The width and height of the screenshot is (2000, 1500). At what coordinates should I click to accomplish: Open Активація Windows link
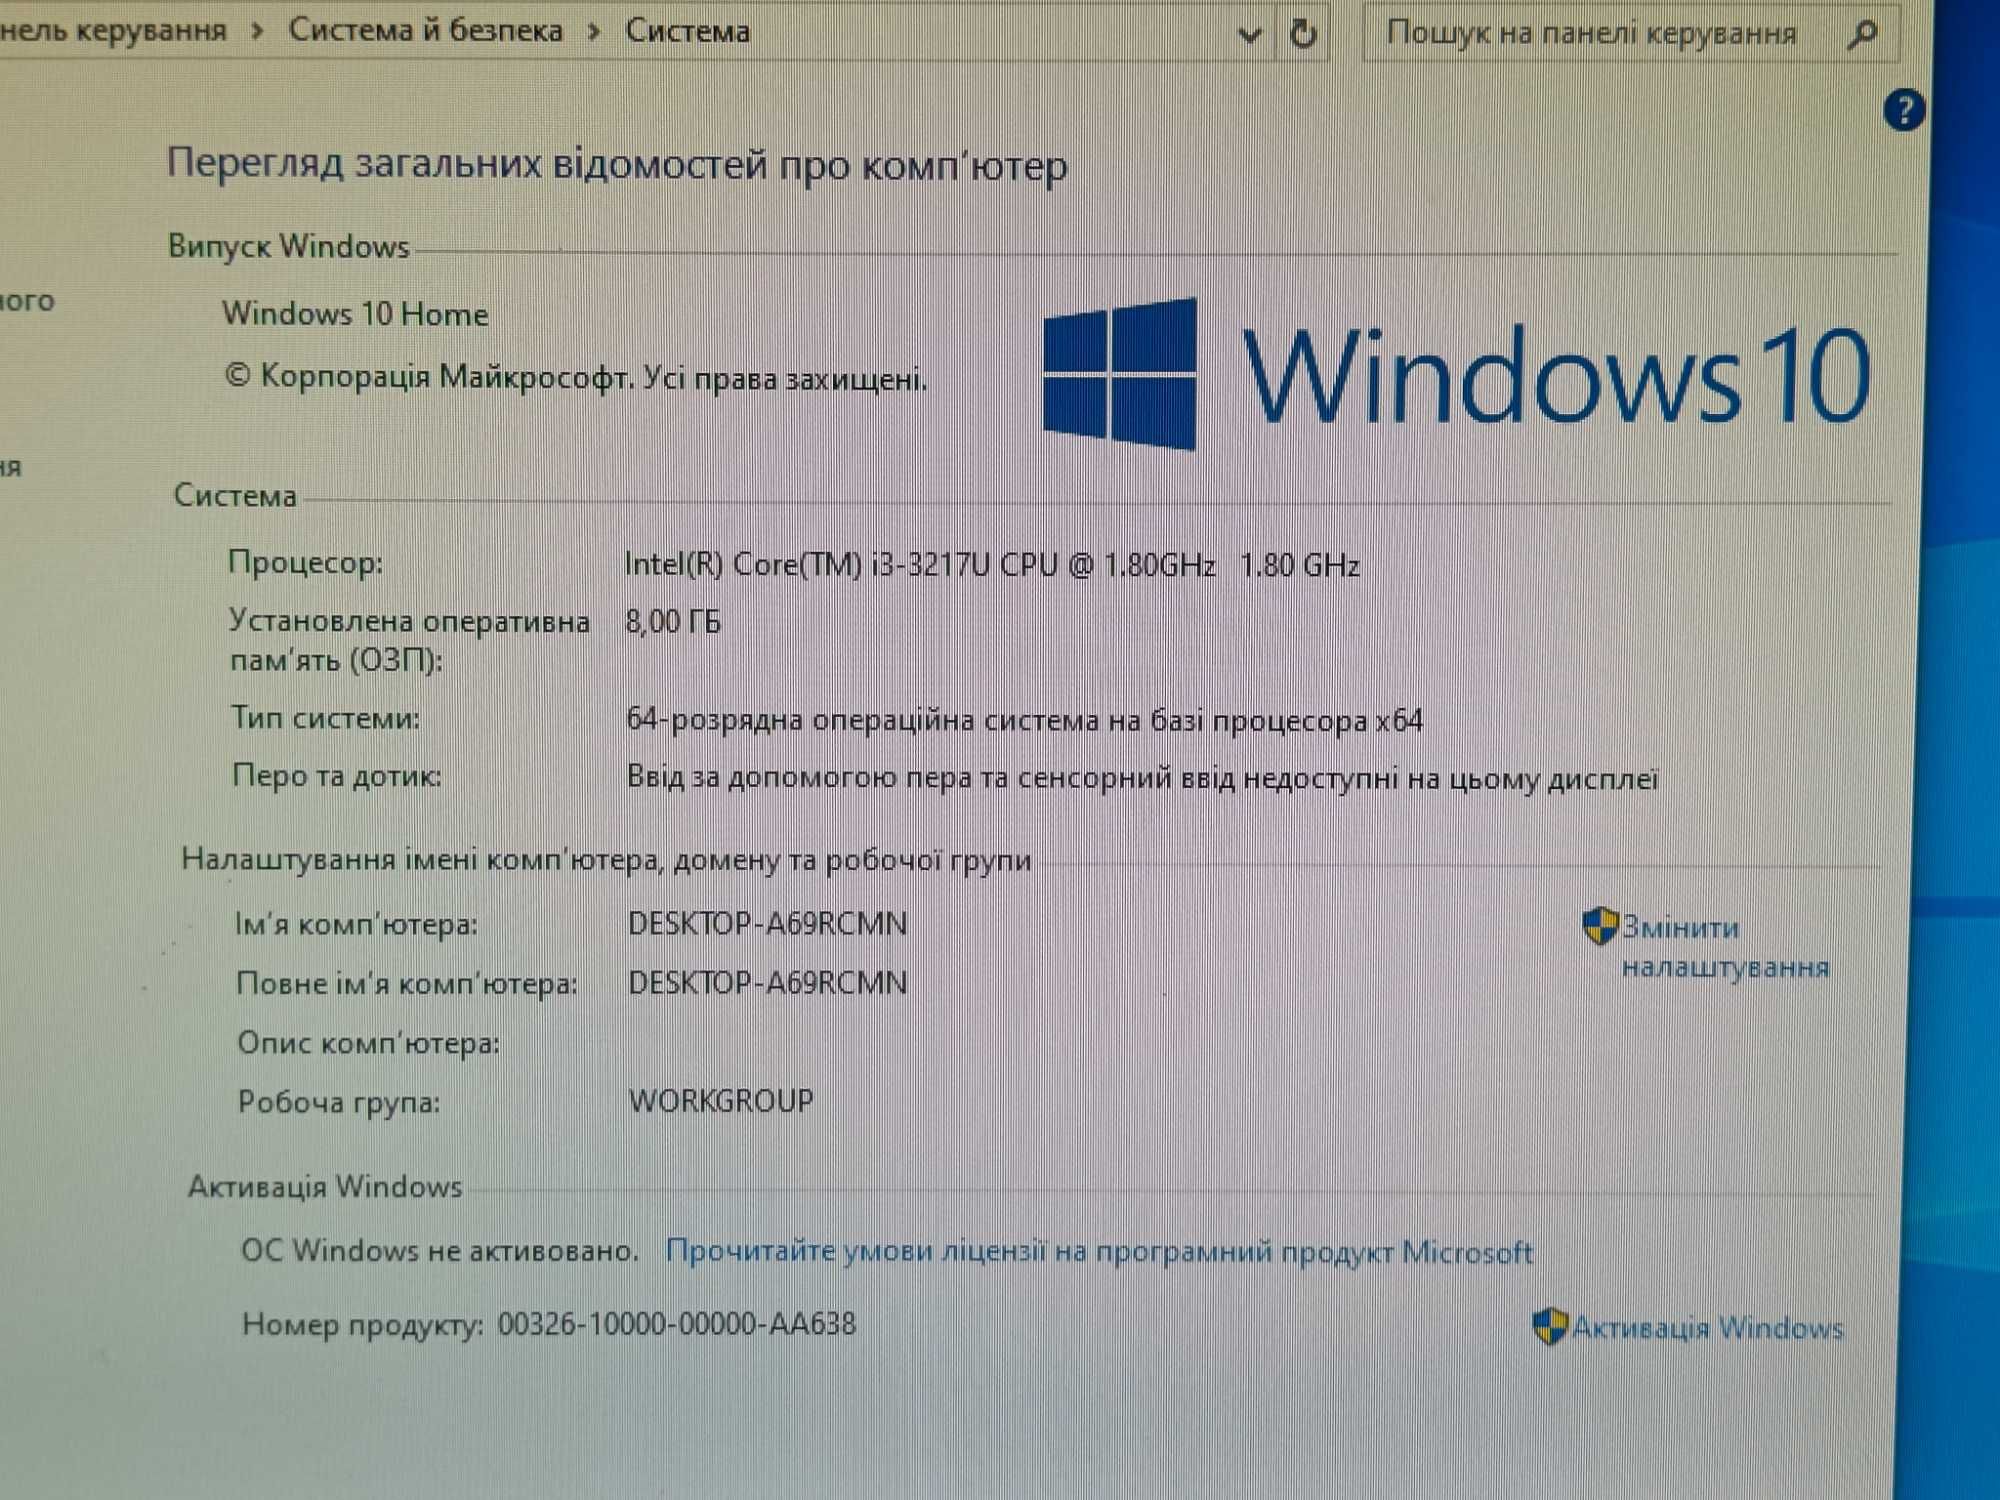coord(1708,1327)
